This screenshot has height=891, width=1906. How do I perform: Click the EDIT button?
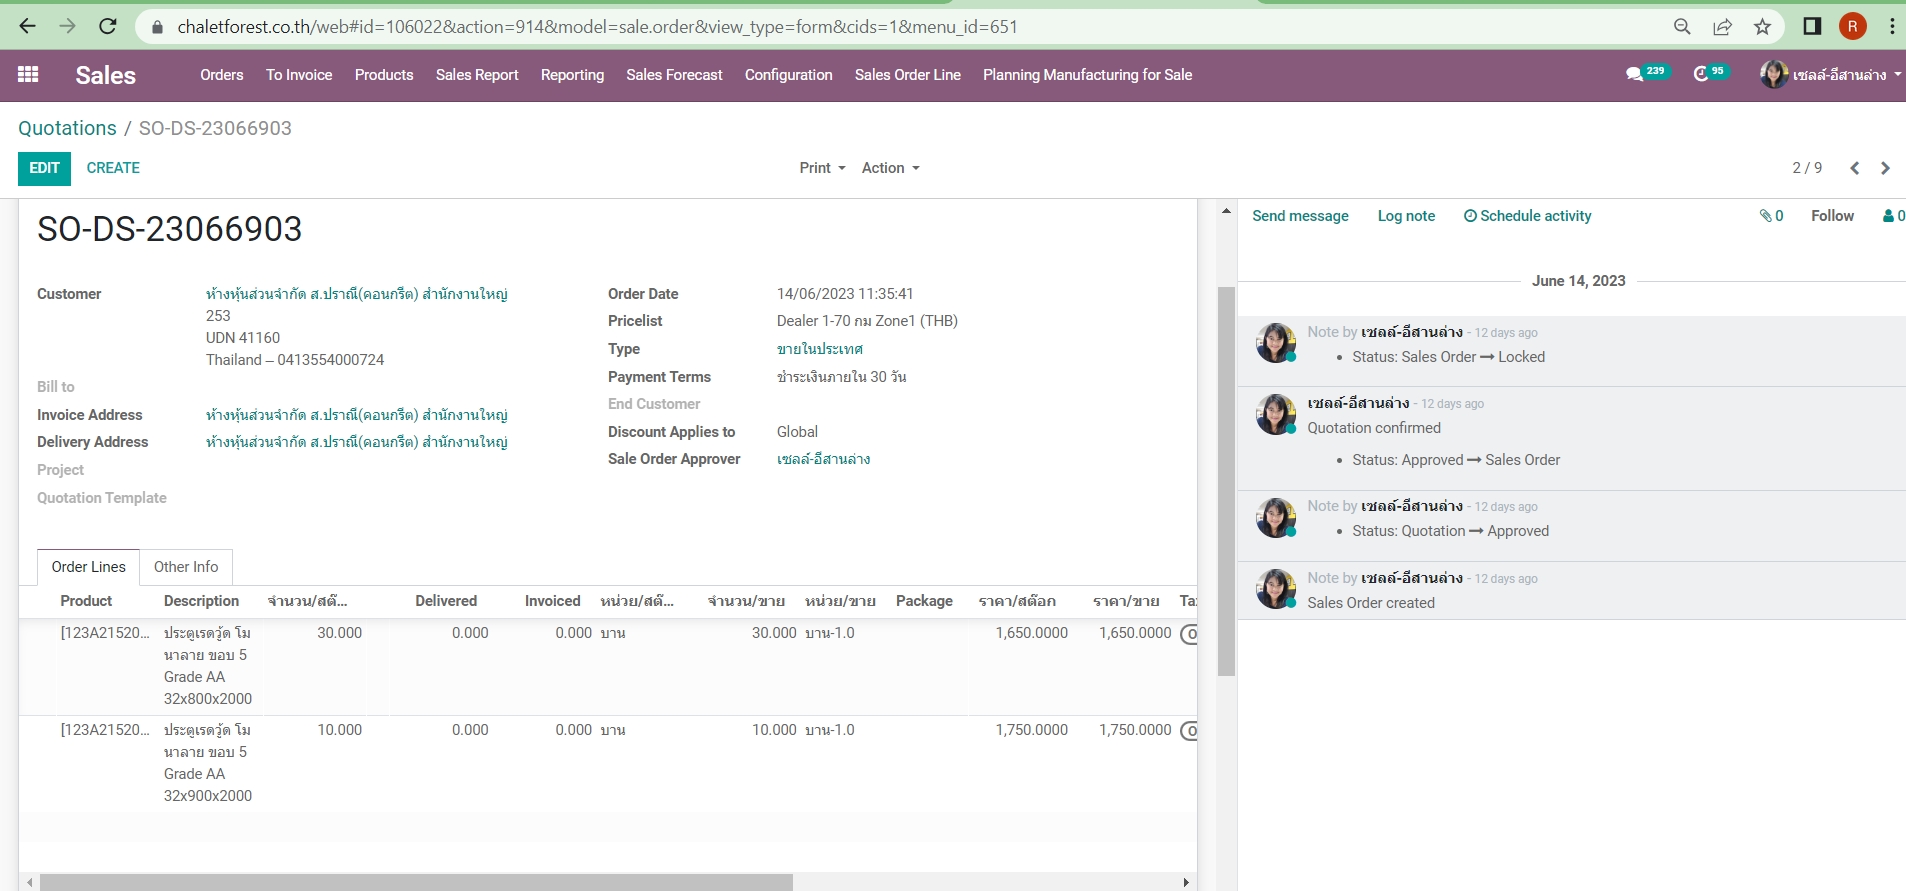pos(44,168)
